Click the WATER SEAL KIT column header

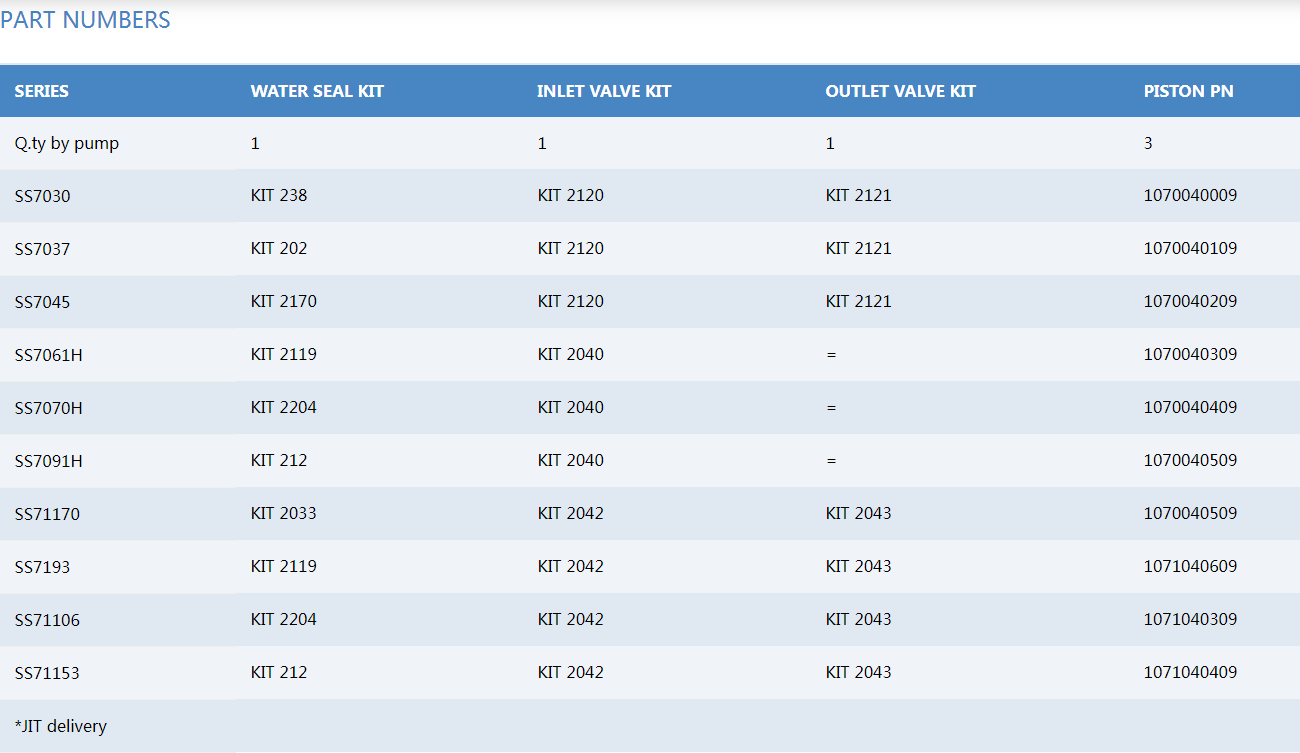317,91
